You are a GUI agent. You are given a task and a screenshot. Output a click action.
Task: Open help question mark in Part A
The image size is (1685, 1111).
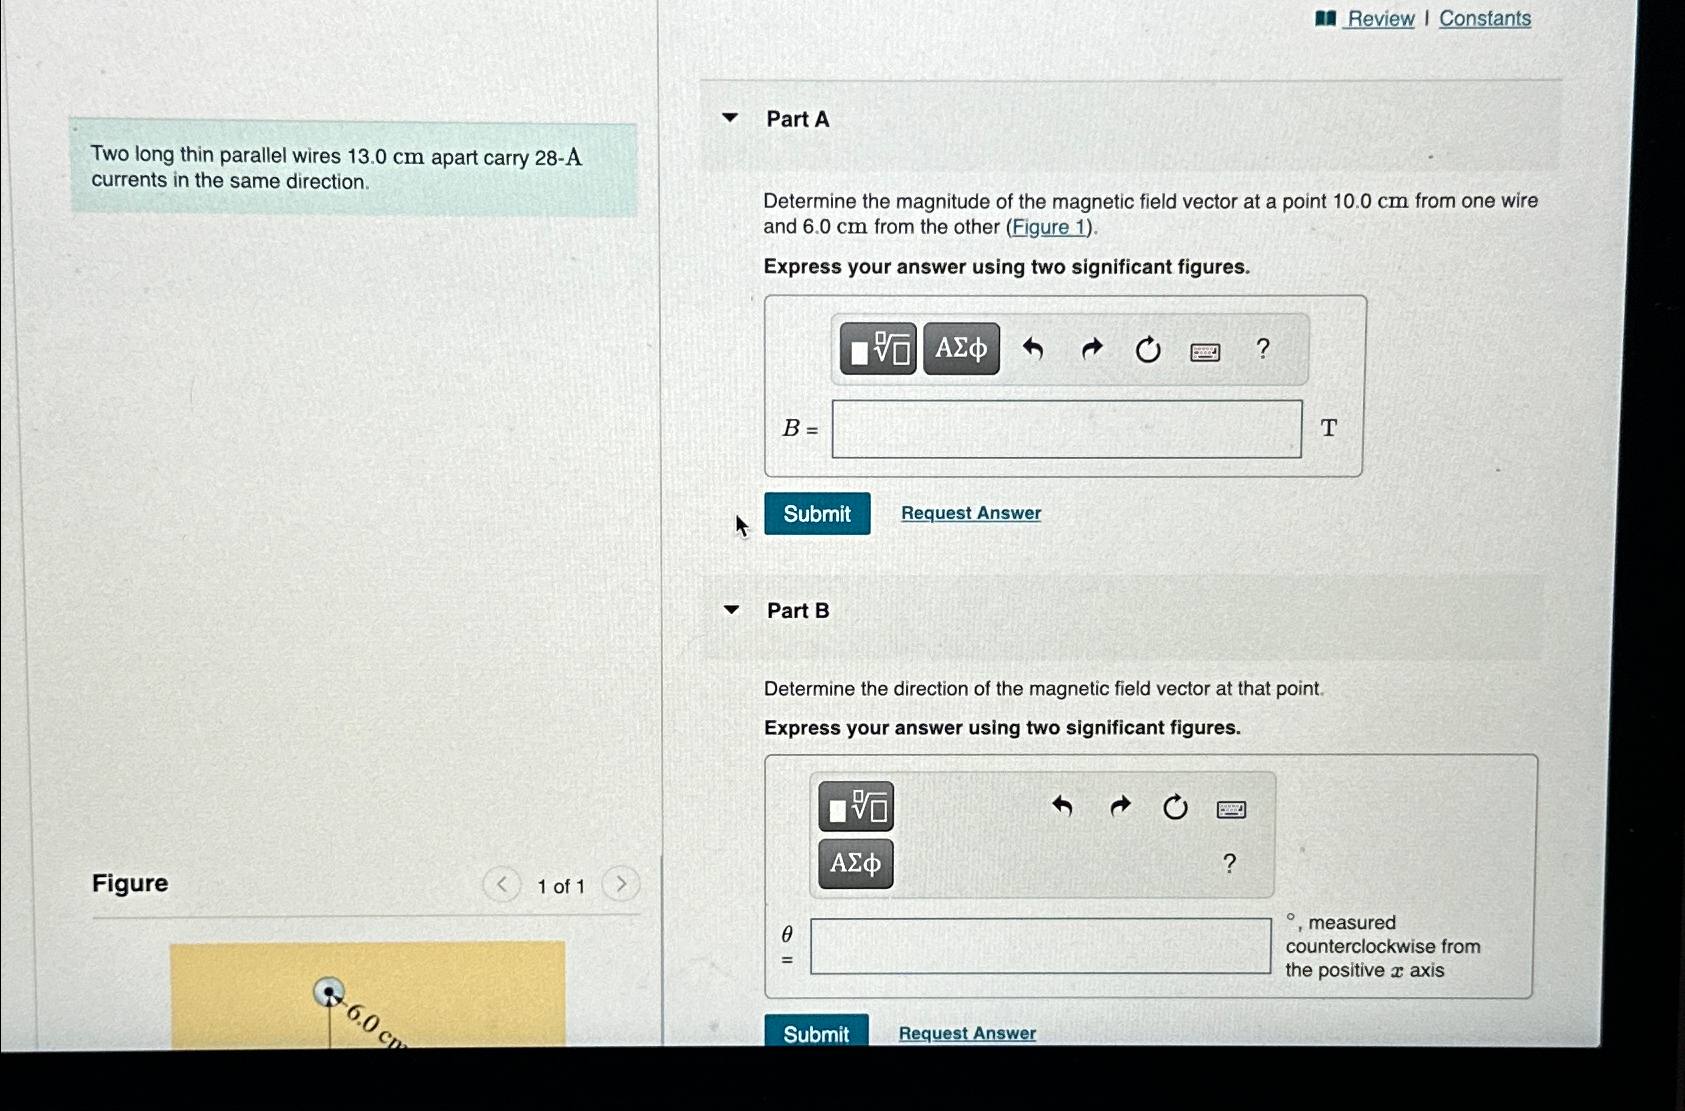click(x=1263, y=348)
